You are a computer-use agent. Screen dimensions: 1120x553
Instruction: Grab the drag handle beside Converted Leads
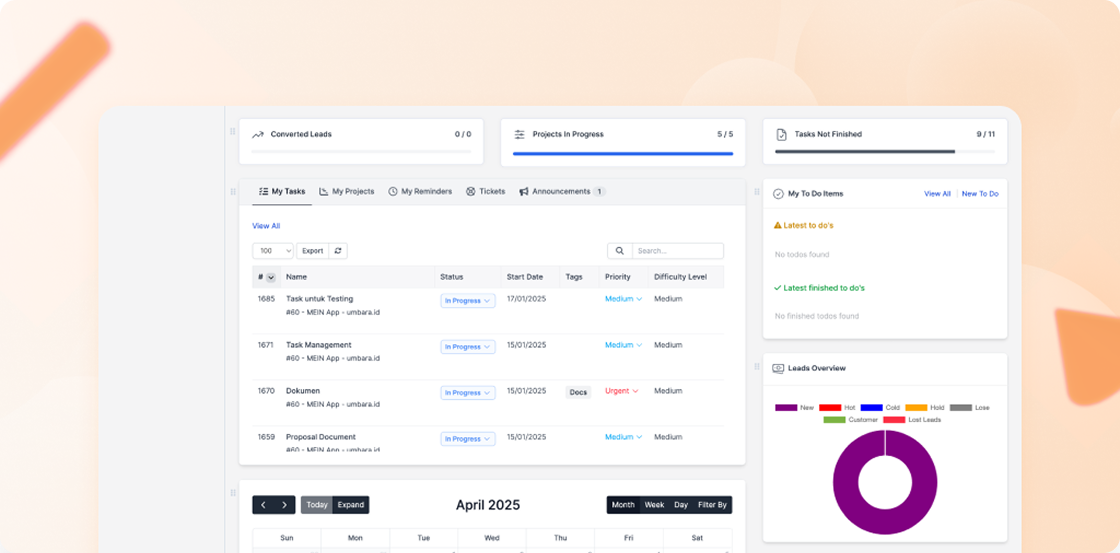232,131
